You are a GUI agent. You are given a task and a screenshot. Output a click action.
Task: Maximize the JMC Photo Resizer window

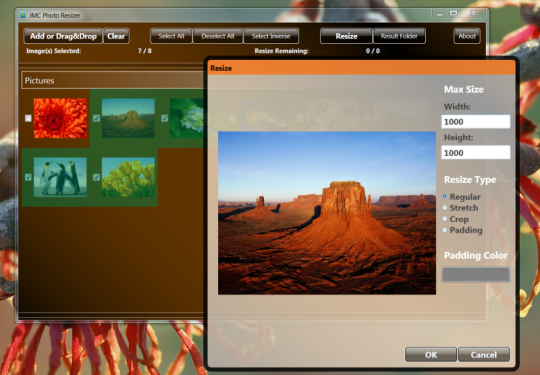click(454, 14)
